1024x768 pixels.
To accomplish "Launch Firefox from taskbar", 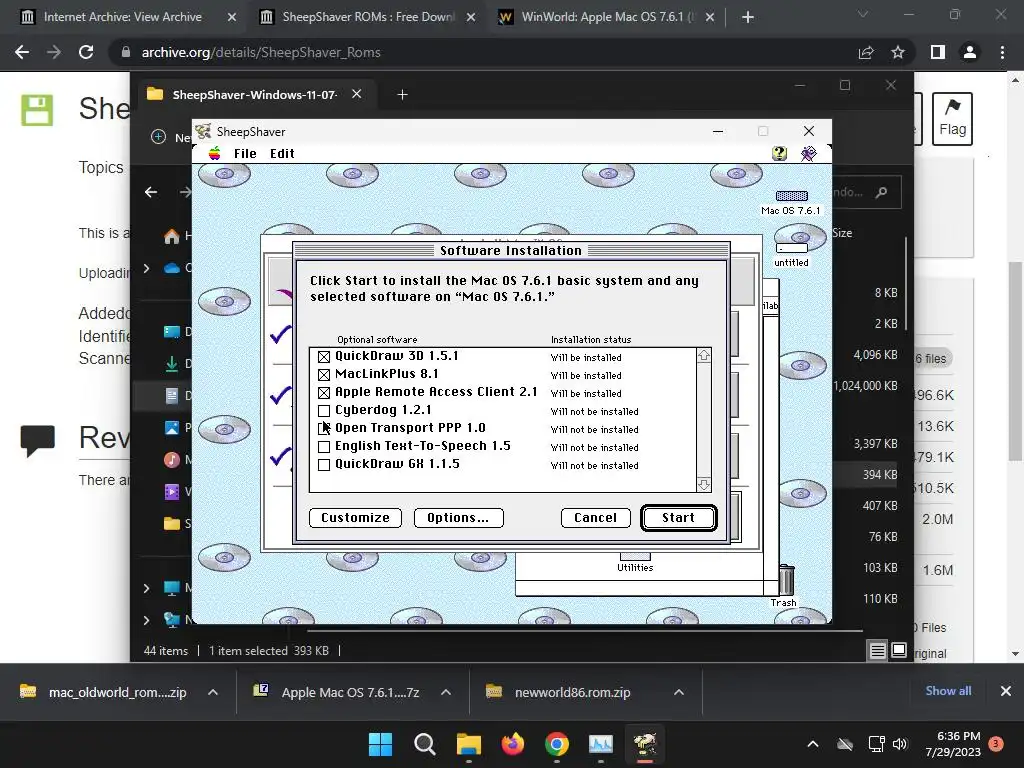I will click(x=513, y=744).
